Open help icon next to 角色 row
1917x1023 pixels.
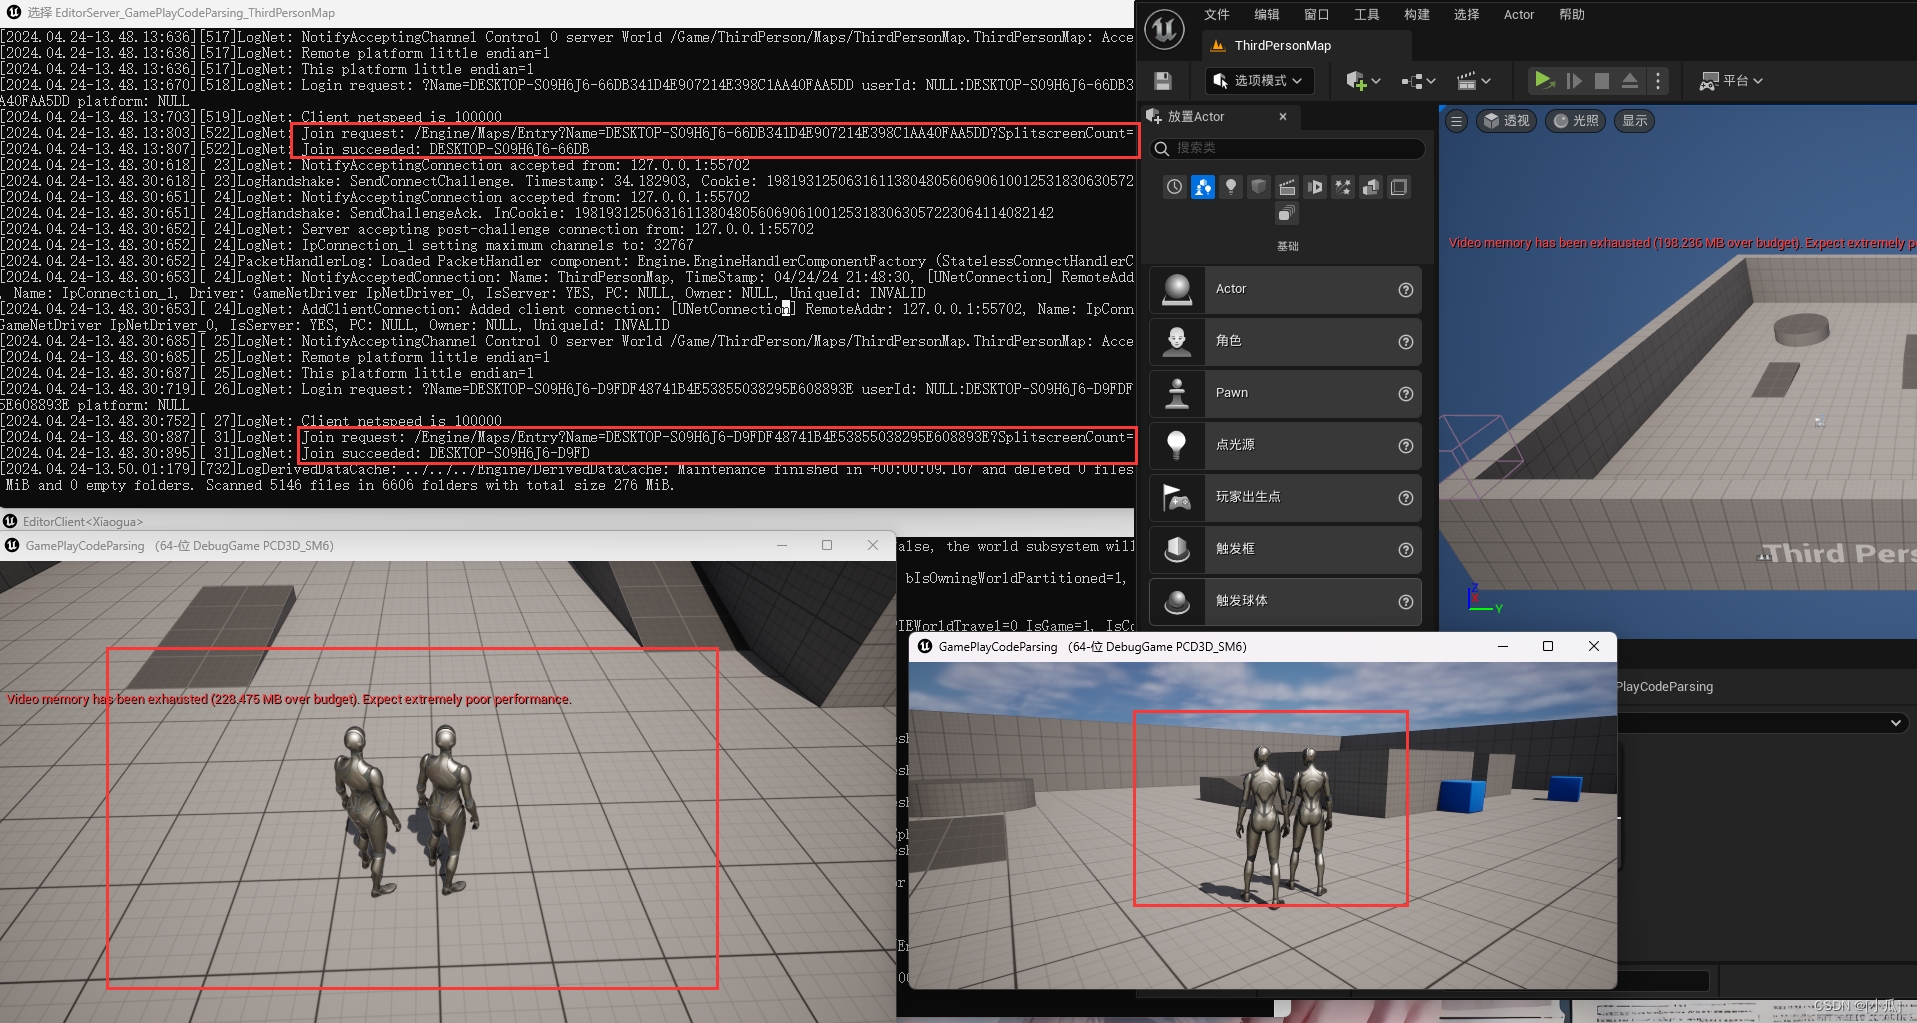[x=1406, y=342]
